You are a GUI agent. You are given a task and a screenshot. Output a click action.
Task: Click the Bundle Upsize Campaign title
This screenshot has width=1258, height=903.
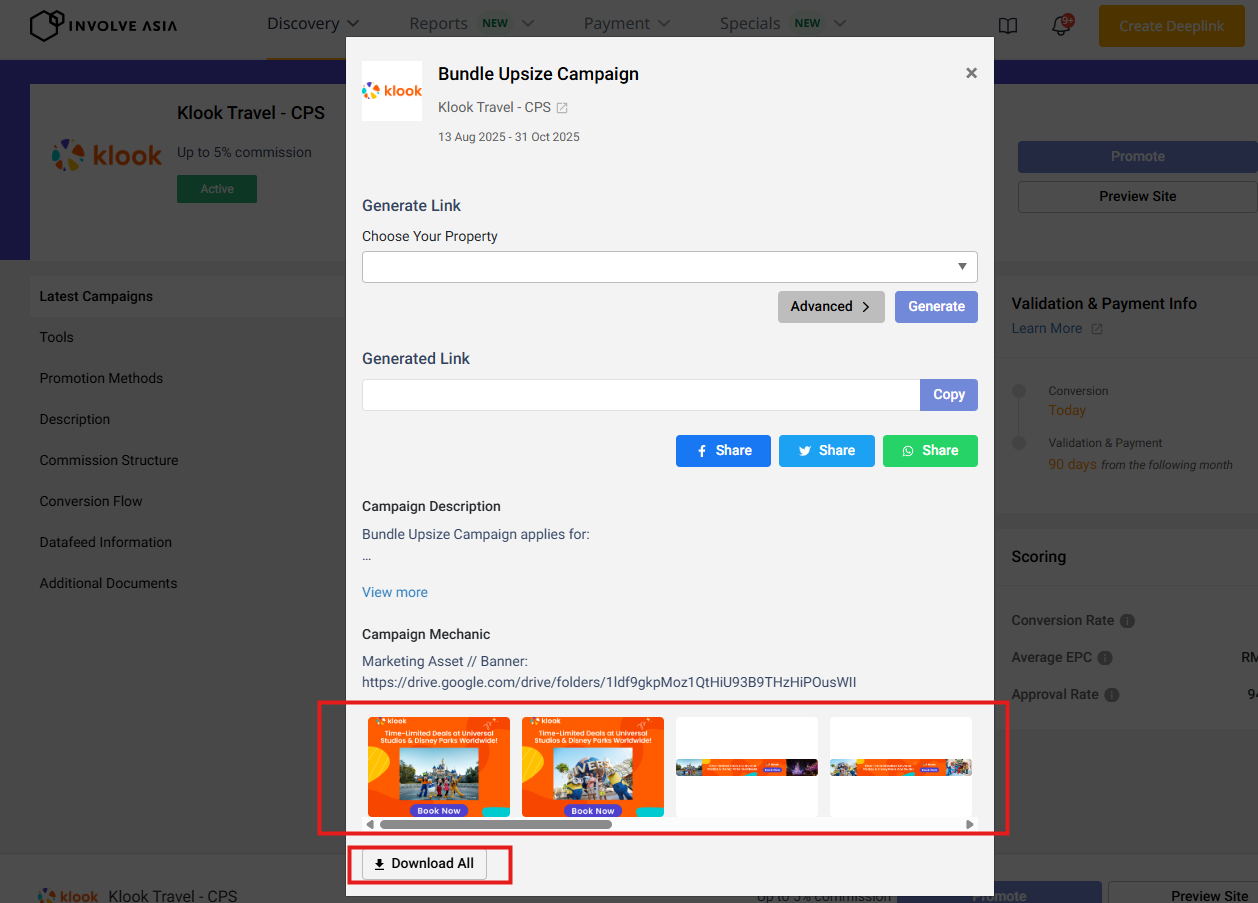coord(538,74)
